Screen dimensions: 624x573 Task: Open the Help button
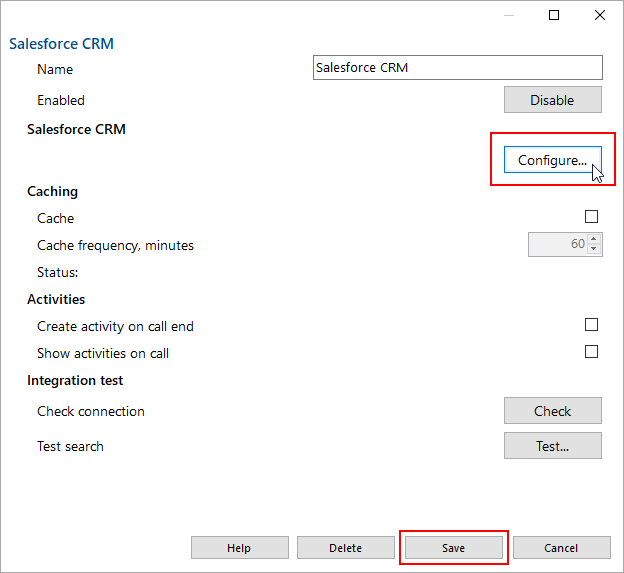(x=240, y=548)
